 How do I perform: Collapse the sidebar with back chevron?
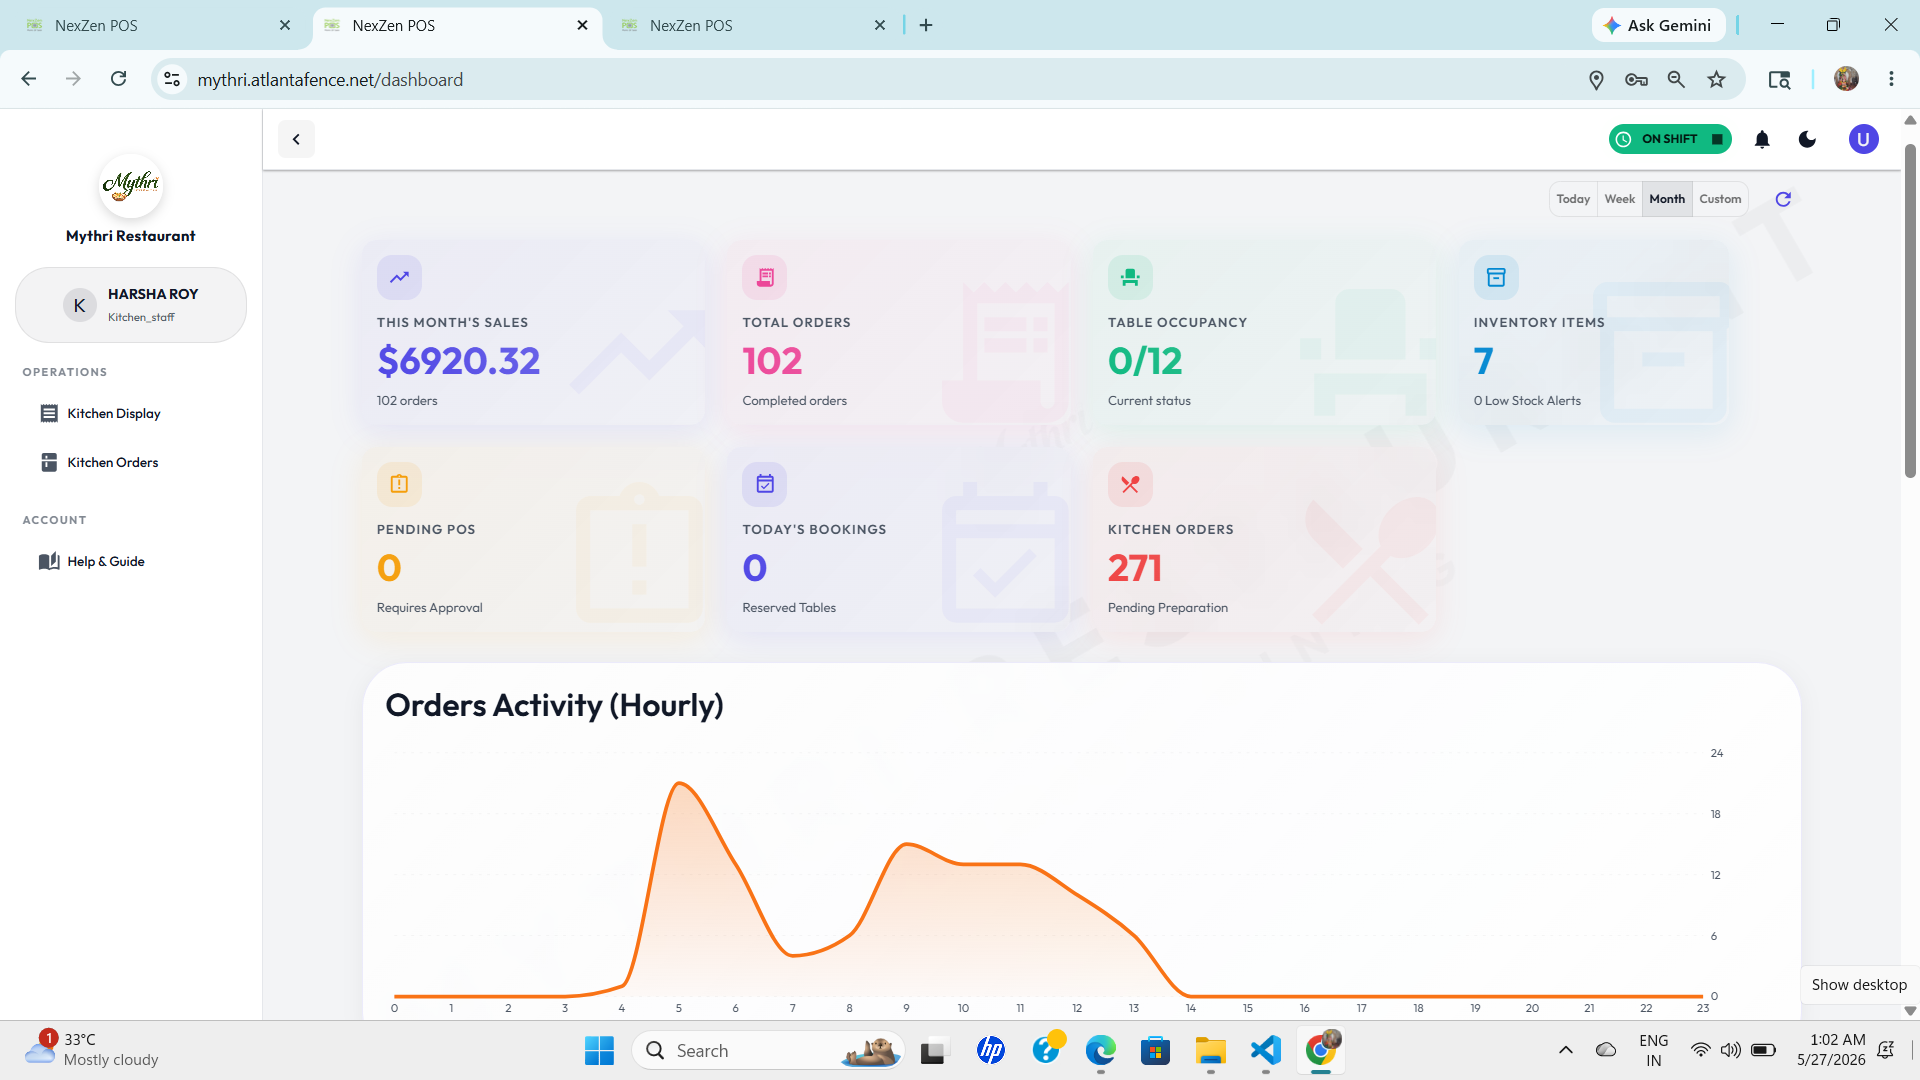[x=296, y=139]
